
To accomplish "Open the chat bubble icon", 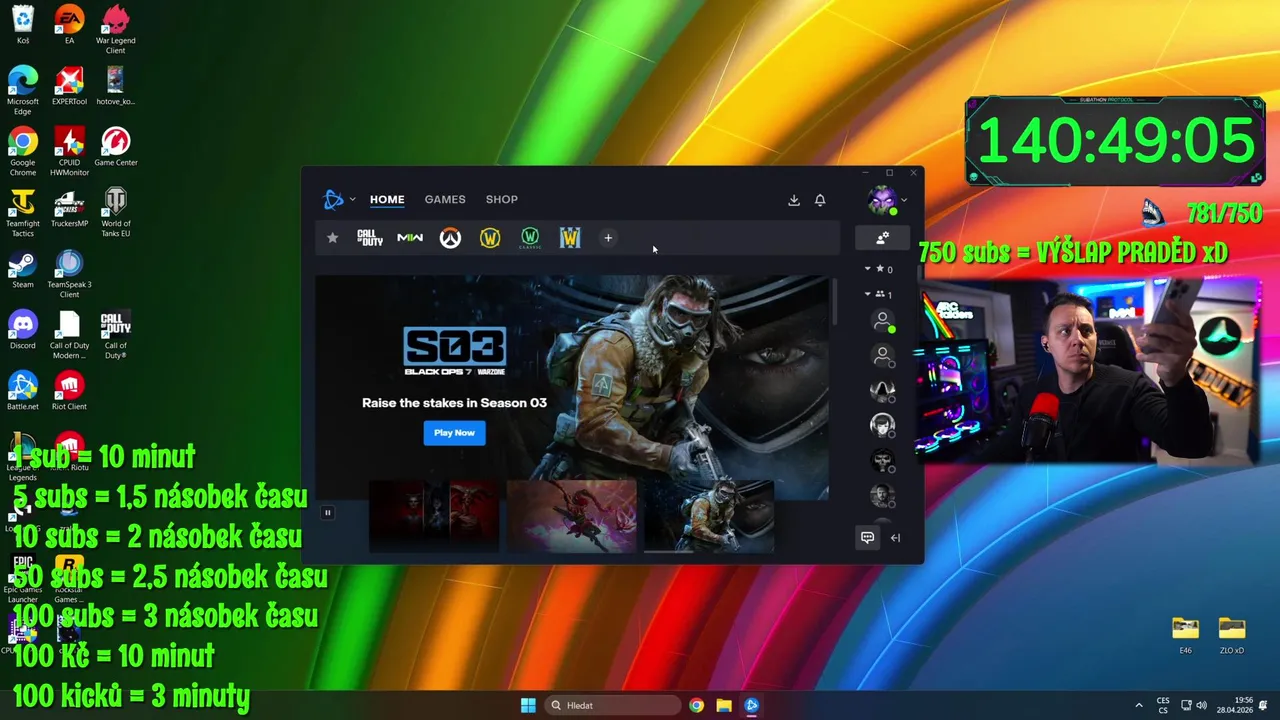I will click(x=868, y=538).
